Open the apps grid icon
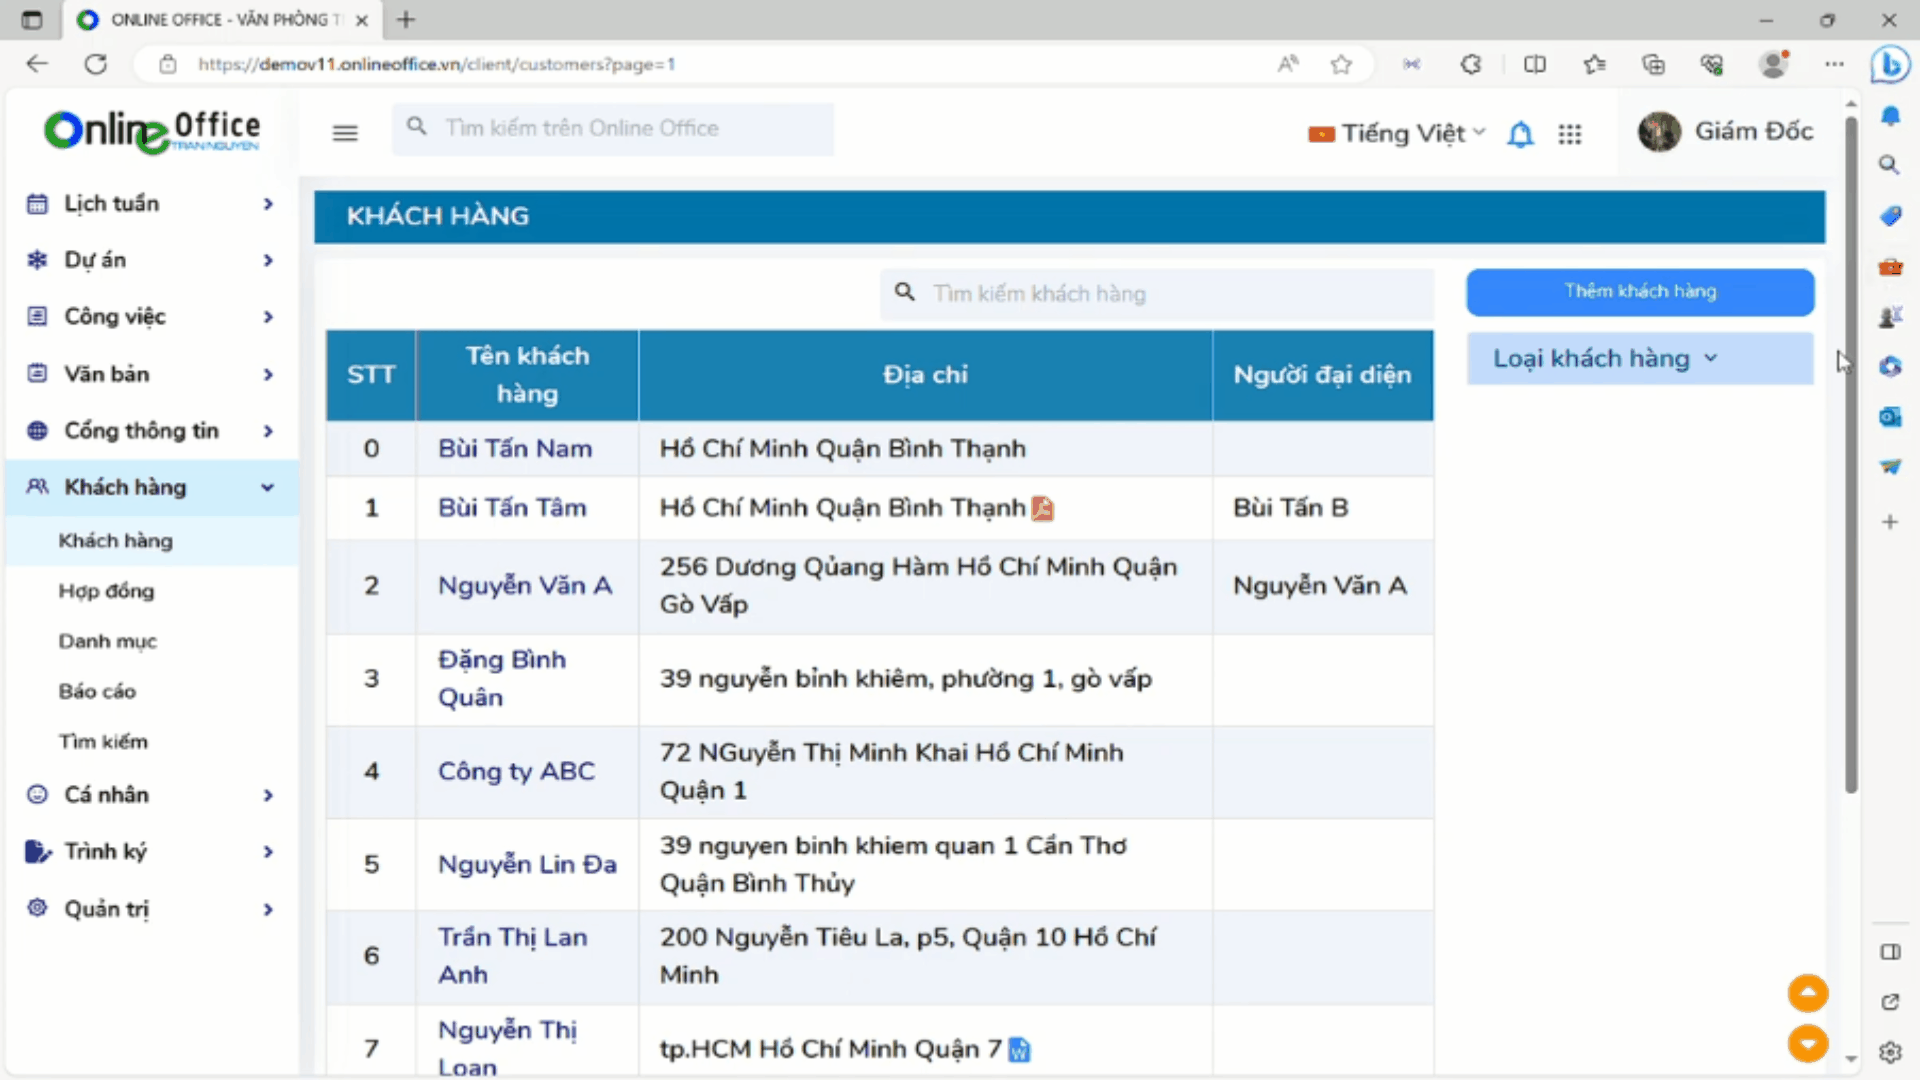Viewport: 1920px width, 1080px height. (x=1570, y=134)
